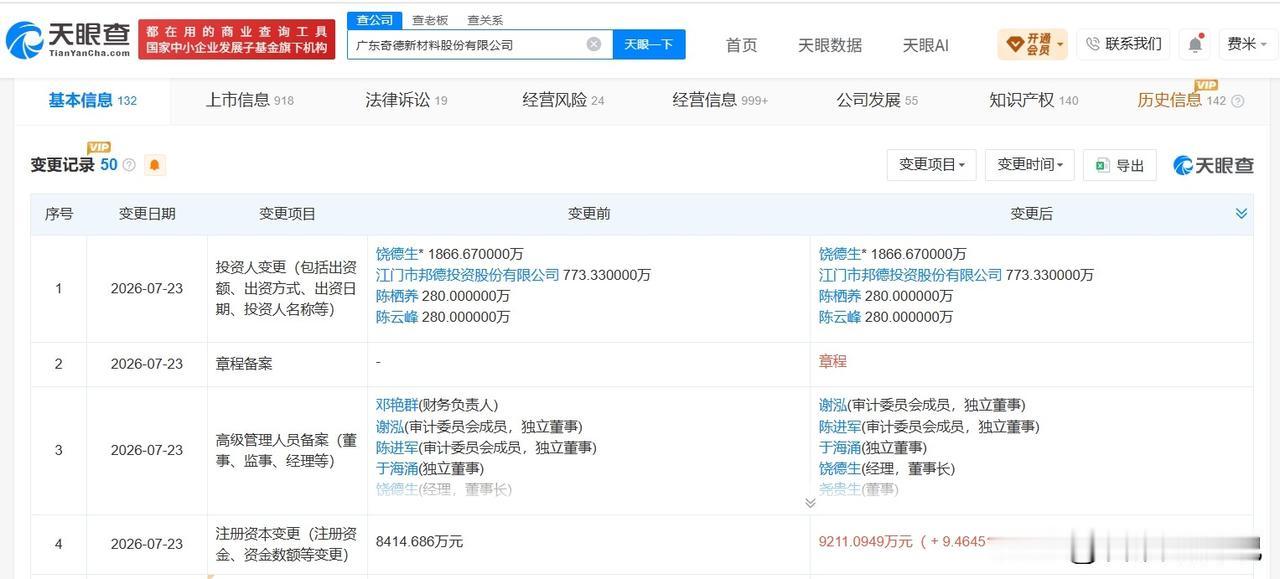Click 联系我们 contact button

[1124, 44]
